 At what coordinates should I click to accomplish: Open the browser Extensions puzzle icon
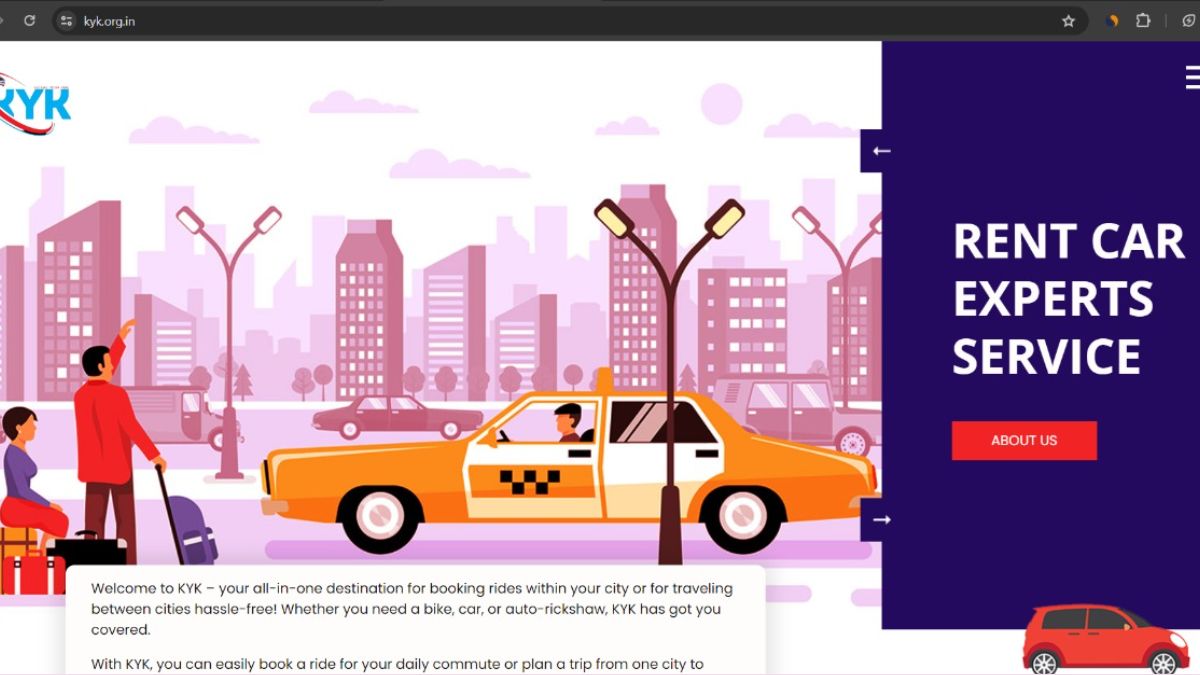click(1142, 20)
